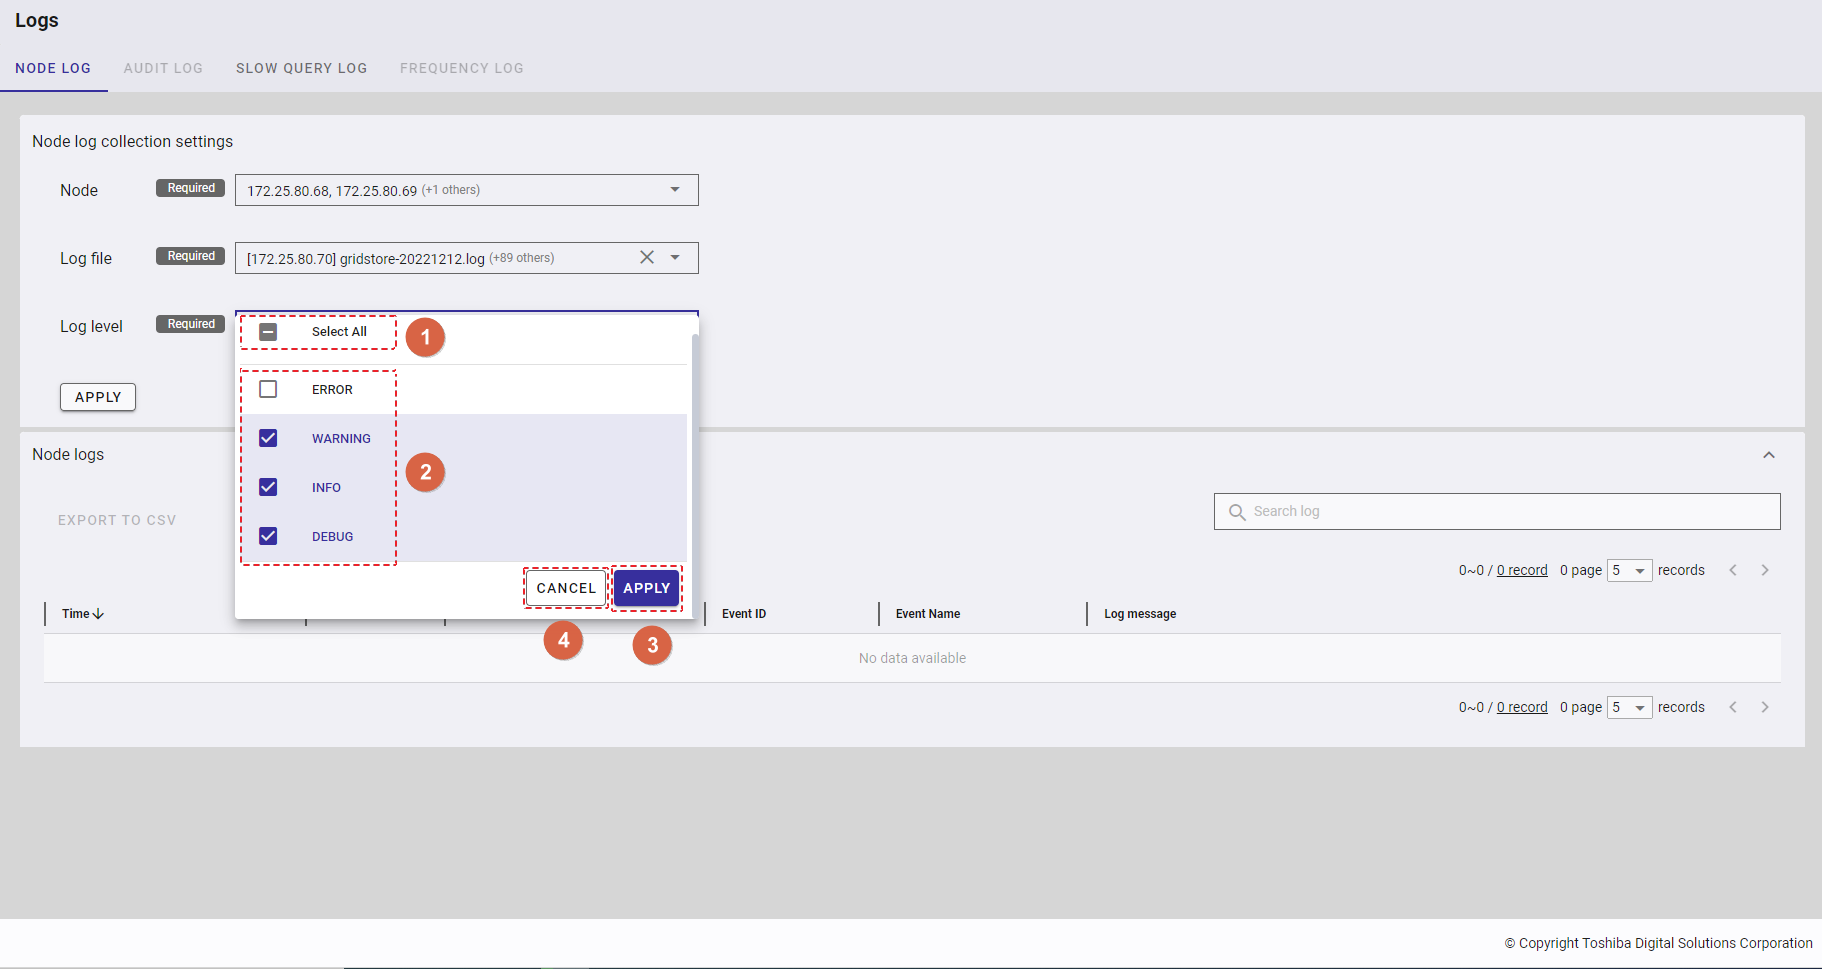The height and width of the screenshot is (969, 1822).
Task: Uncheck the WARNING log level checkbox
Action: click(268, 438)
